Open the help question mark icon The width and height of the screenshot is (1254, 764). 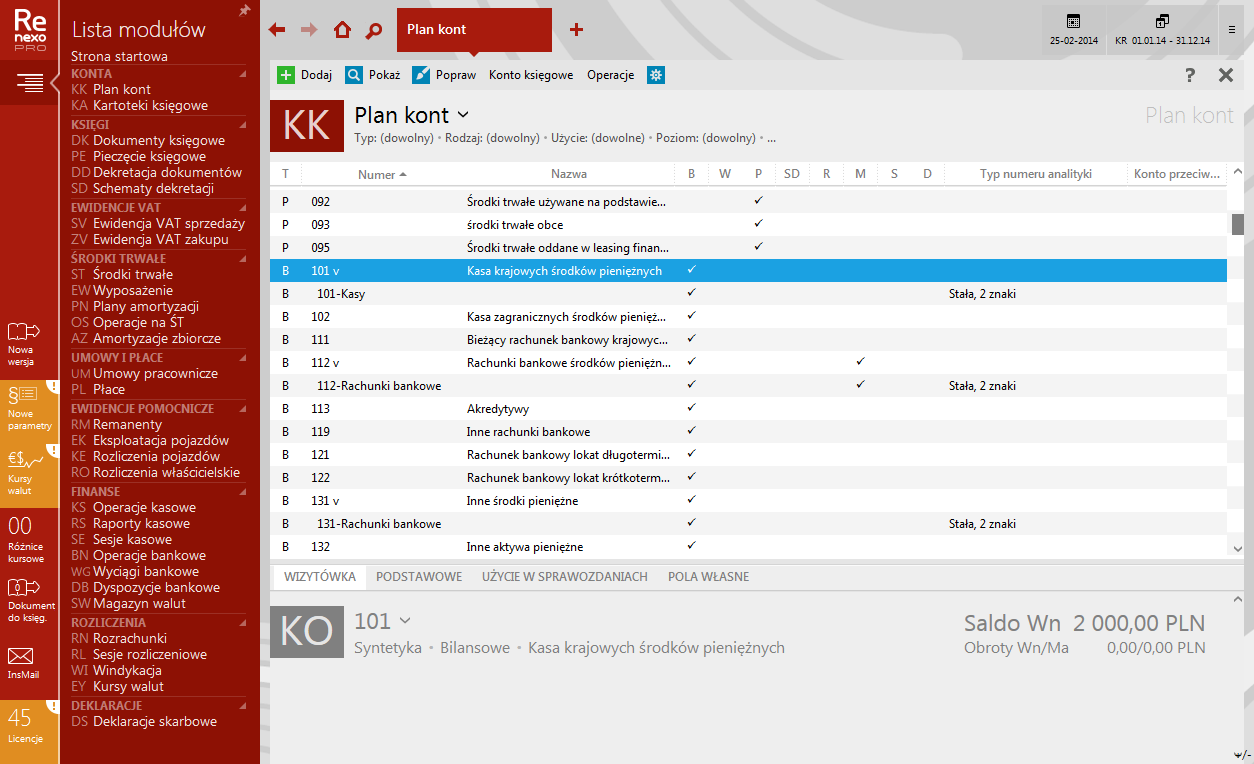pos(1190,75)
